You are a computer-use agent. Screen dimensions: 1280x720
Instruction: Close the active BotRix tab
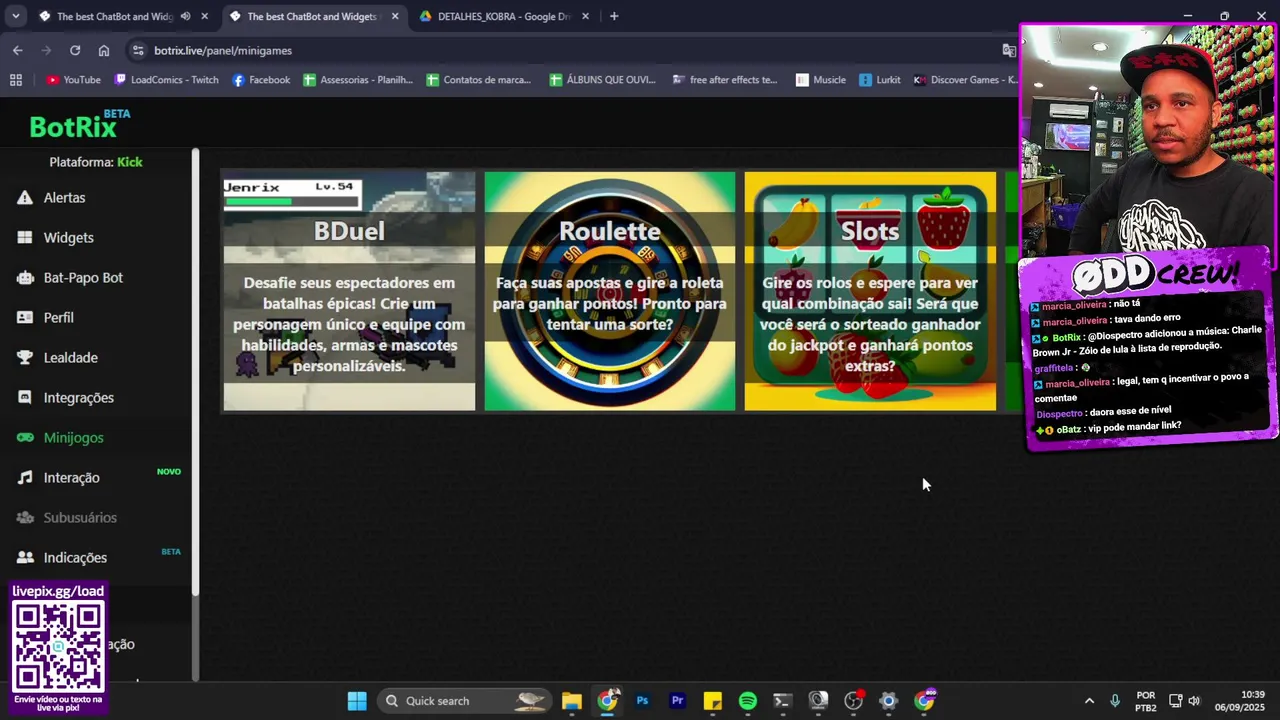[x=395, y=16]
